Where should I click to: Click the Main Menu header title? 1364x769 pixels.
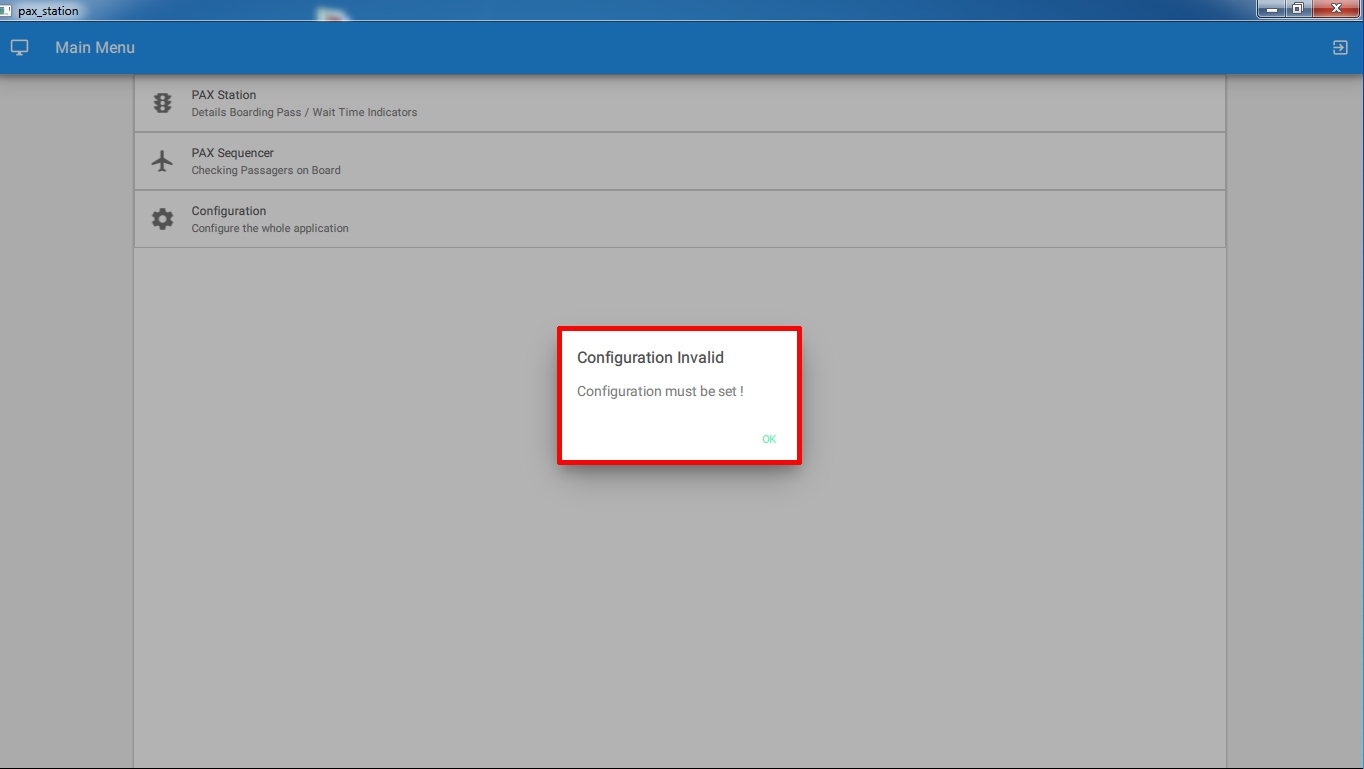click(95, 47)
